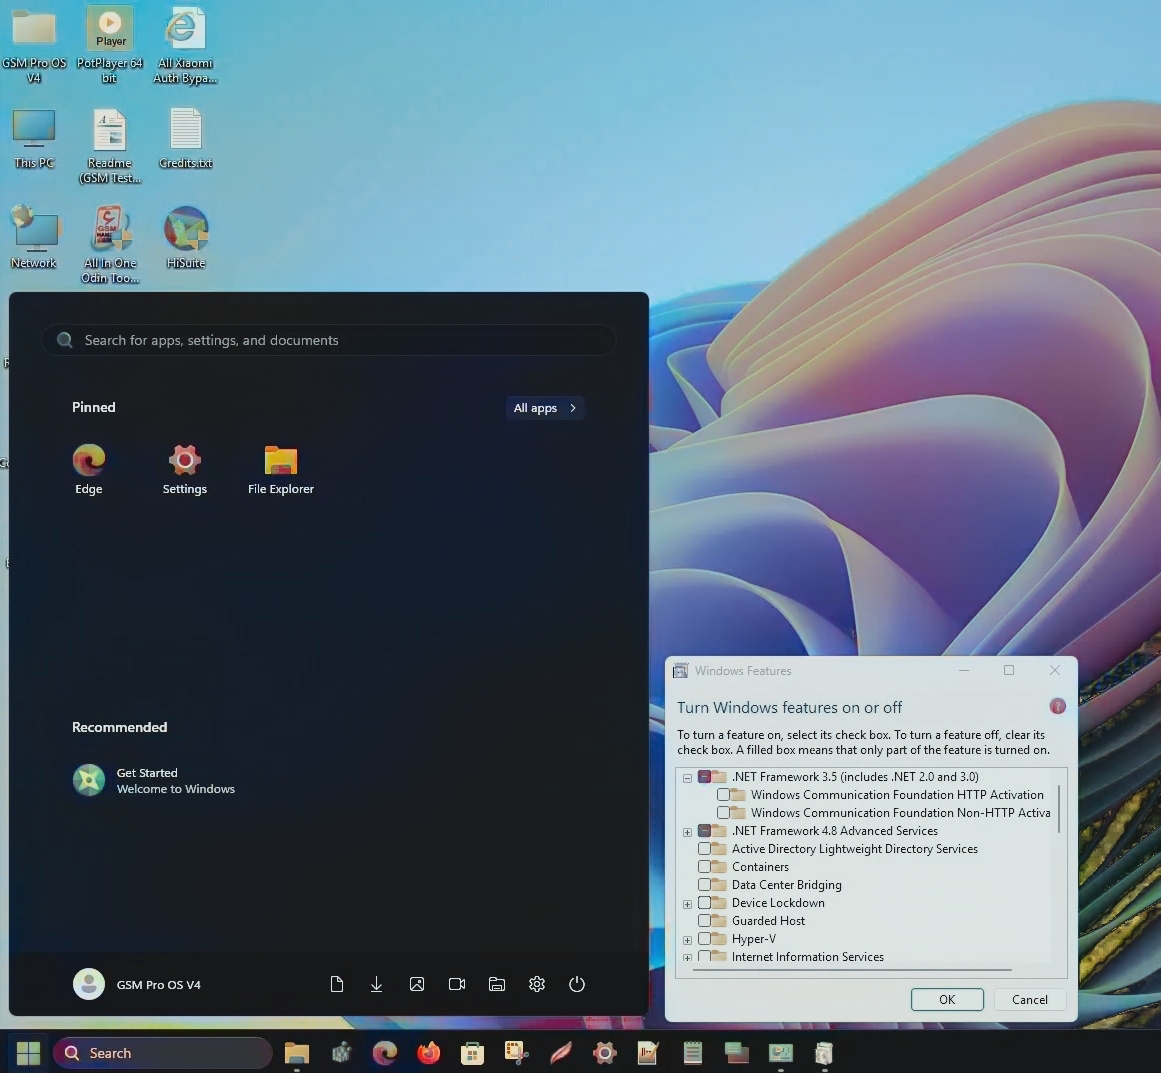The height and width of the screenshot is (1073, 1161).
Task: Click OK in Windows Features
Action: pos(947,999)
